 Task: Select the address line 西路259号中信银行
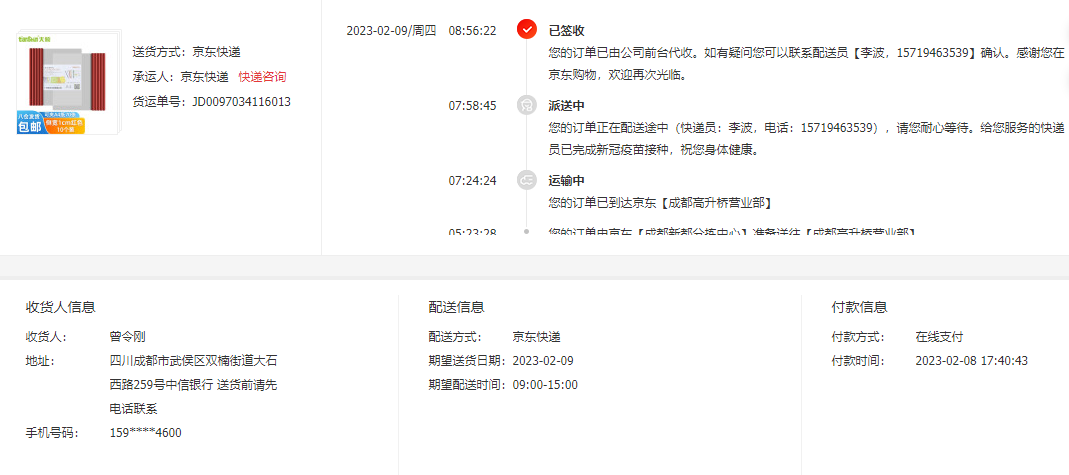pos(161,385)
